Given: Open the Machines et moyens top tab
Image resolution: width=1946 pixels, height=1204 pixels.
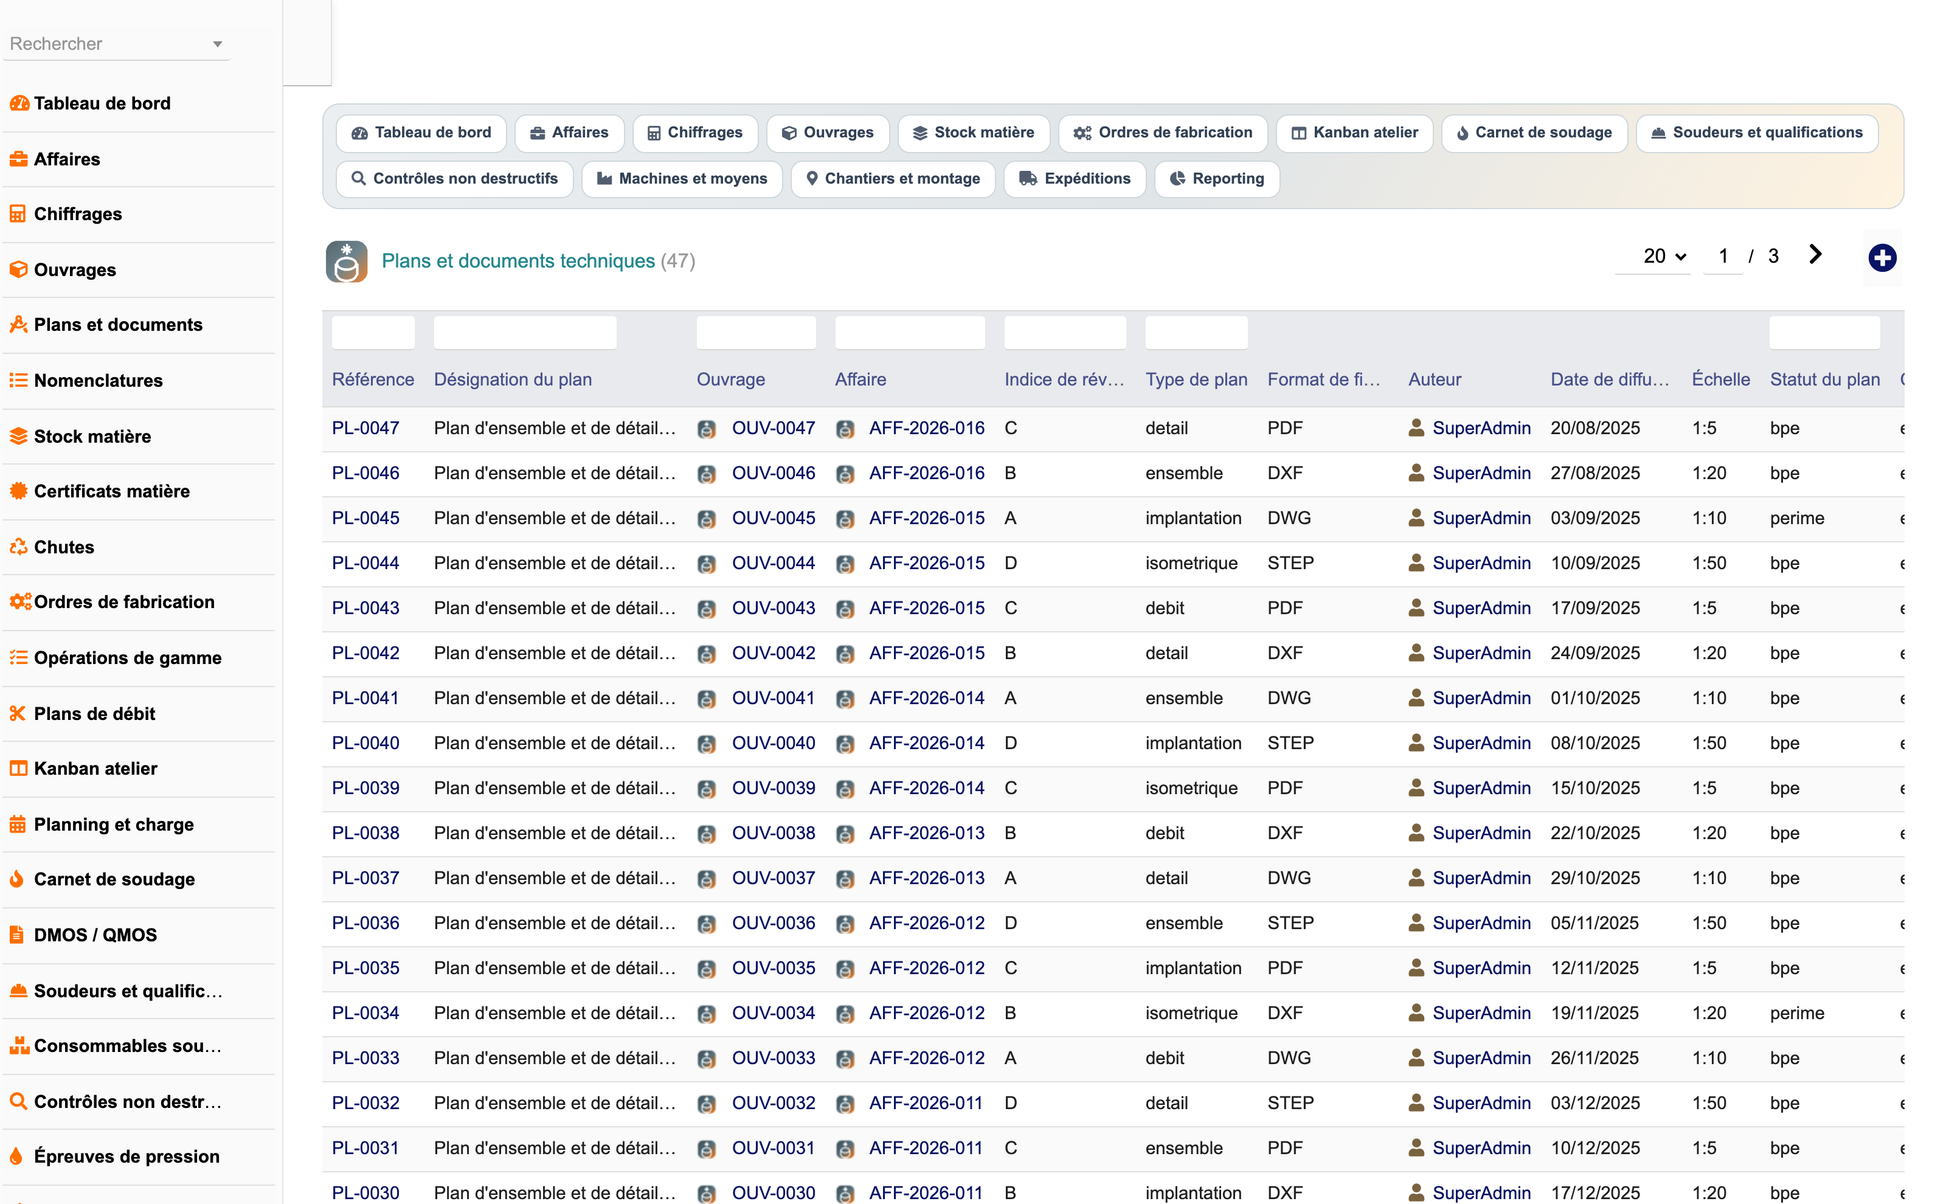Looking at the screenshot, I should pos(682,179).
